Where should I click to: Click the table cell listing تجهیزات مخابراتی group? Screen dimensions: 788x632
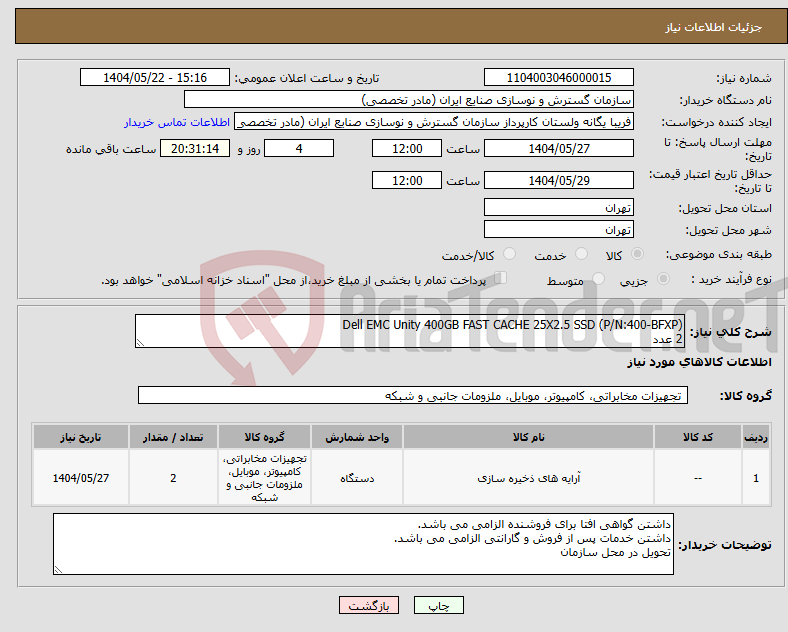pos(264,478)
